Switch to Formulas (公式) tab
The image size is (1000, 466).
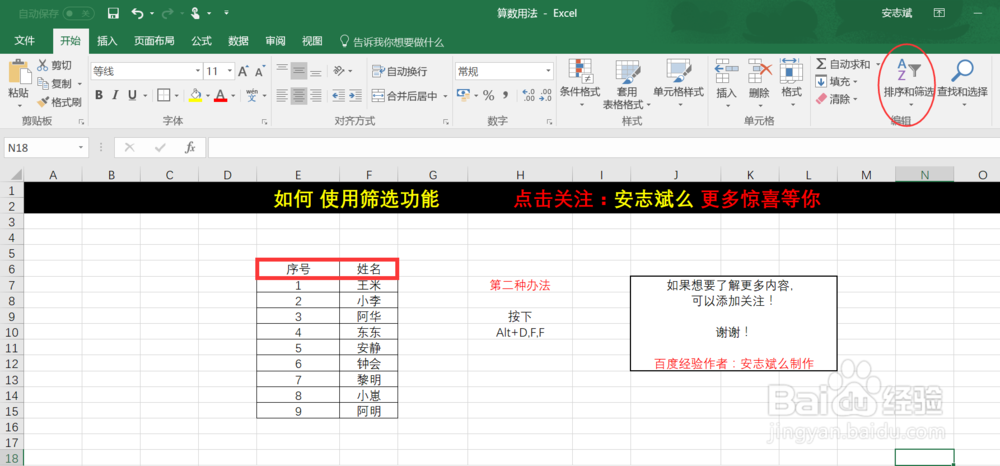click(202, 41)
